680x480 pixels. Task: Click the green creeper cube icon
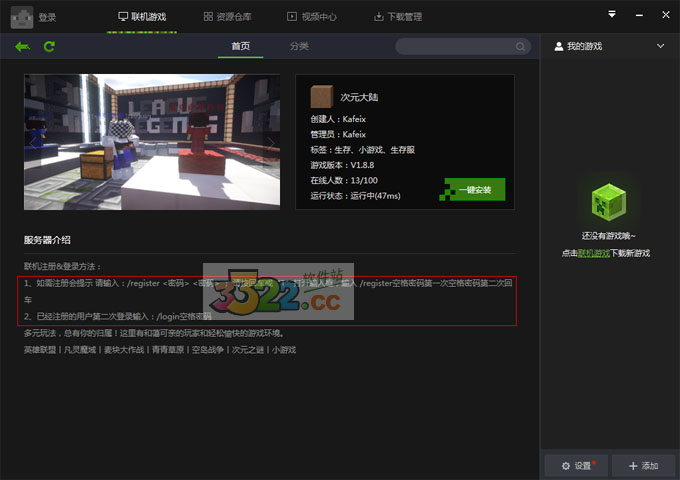[x=609, y=202]
